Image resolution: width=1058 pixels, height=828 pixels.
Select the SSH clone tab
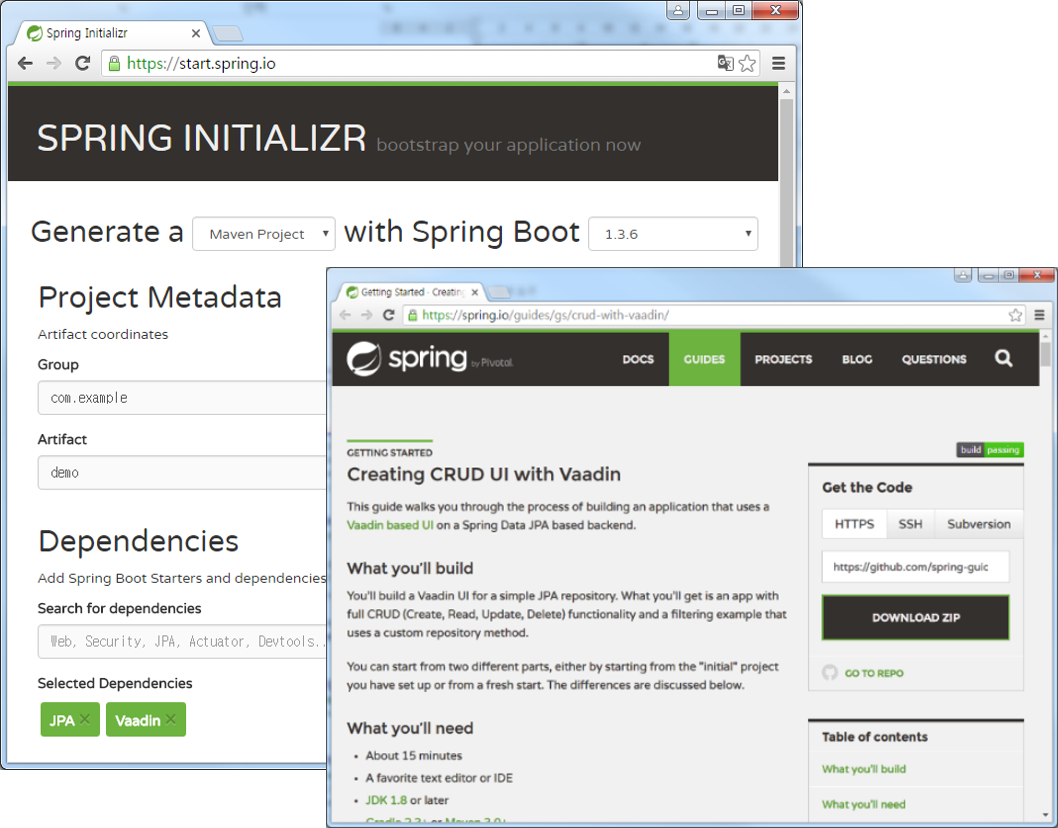[x=910, y=524]
